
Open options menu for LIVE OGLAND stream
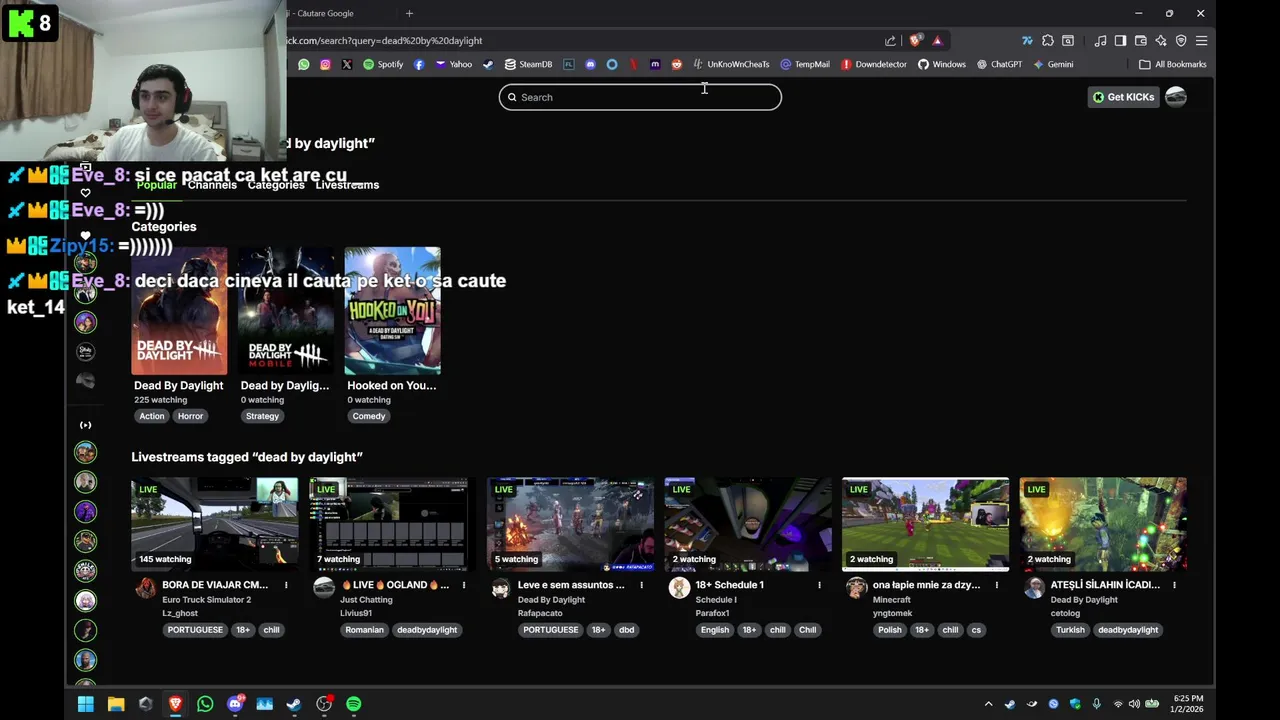464,585
